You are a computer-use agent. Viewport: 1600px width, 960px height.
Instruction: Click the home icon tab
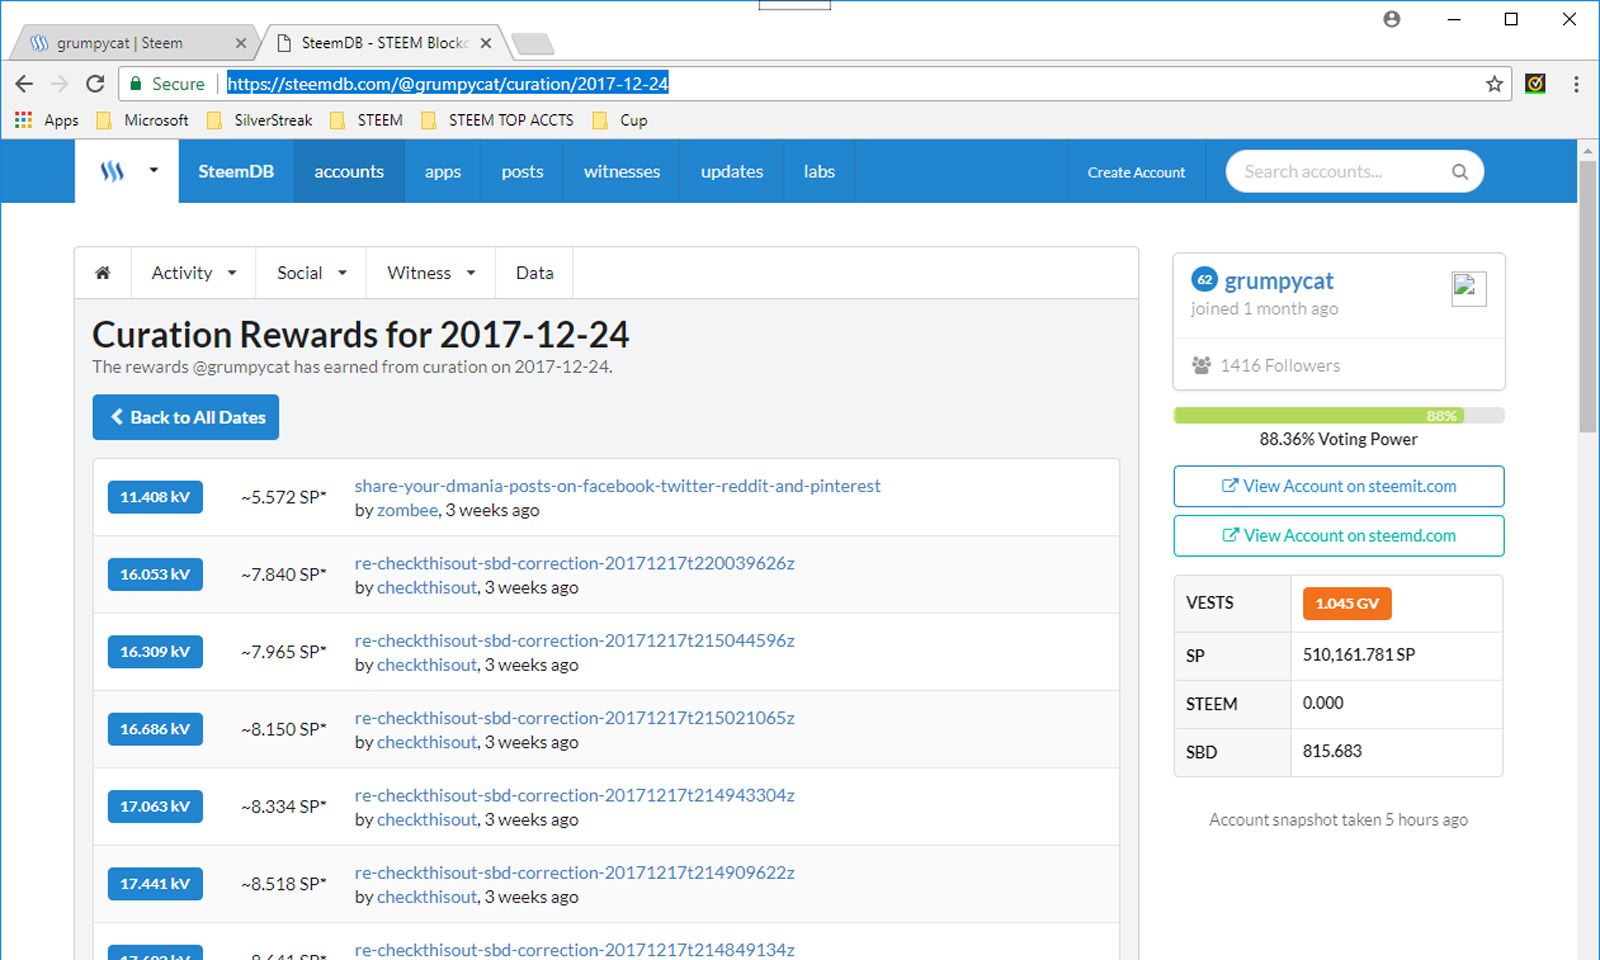(103, 273)
